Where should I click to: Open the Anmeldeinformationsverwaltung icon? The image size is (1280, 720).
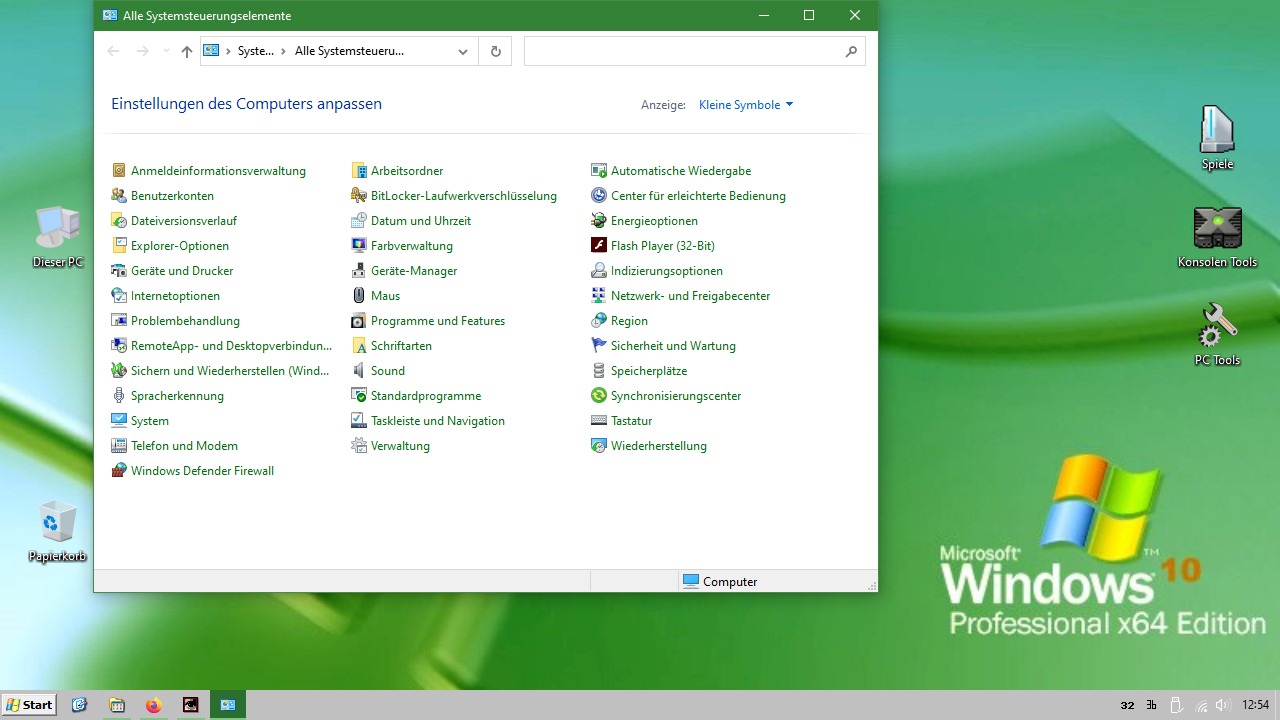pyautogui.click(x=119, y=171)
